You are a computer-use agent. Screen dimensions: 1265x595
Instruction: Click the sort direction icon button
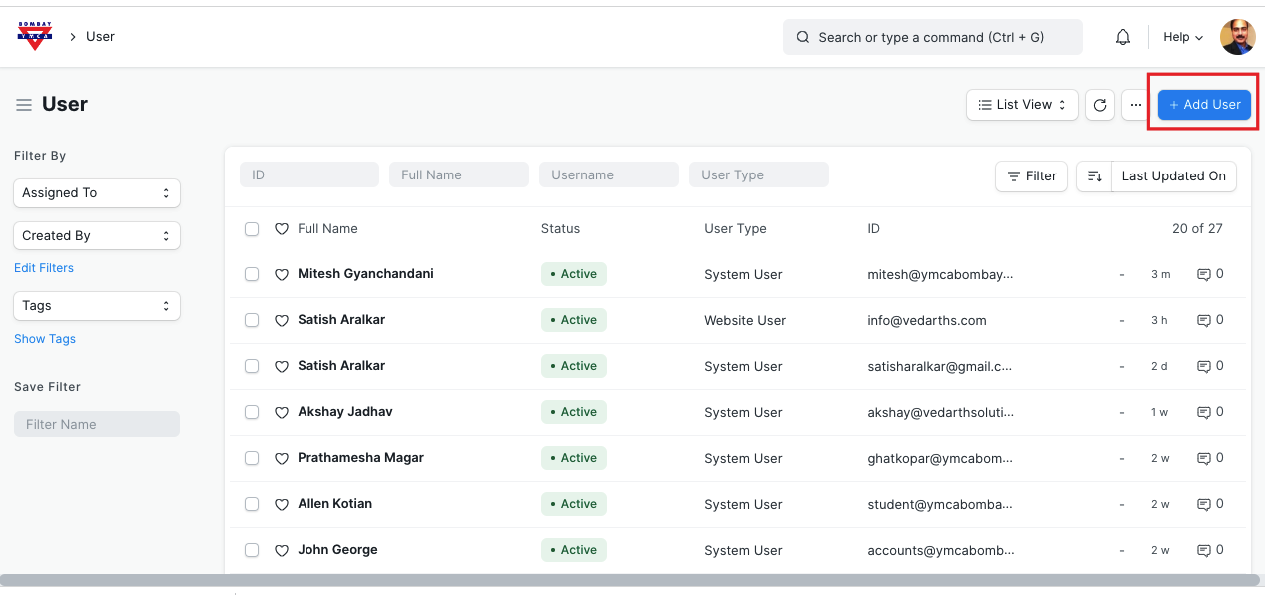click(1094, 176)
